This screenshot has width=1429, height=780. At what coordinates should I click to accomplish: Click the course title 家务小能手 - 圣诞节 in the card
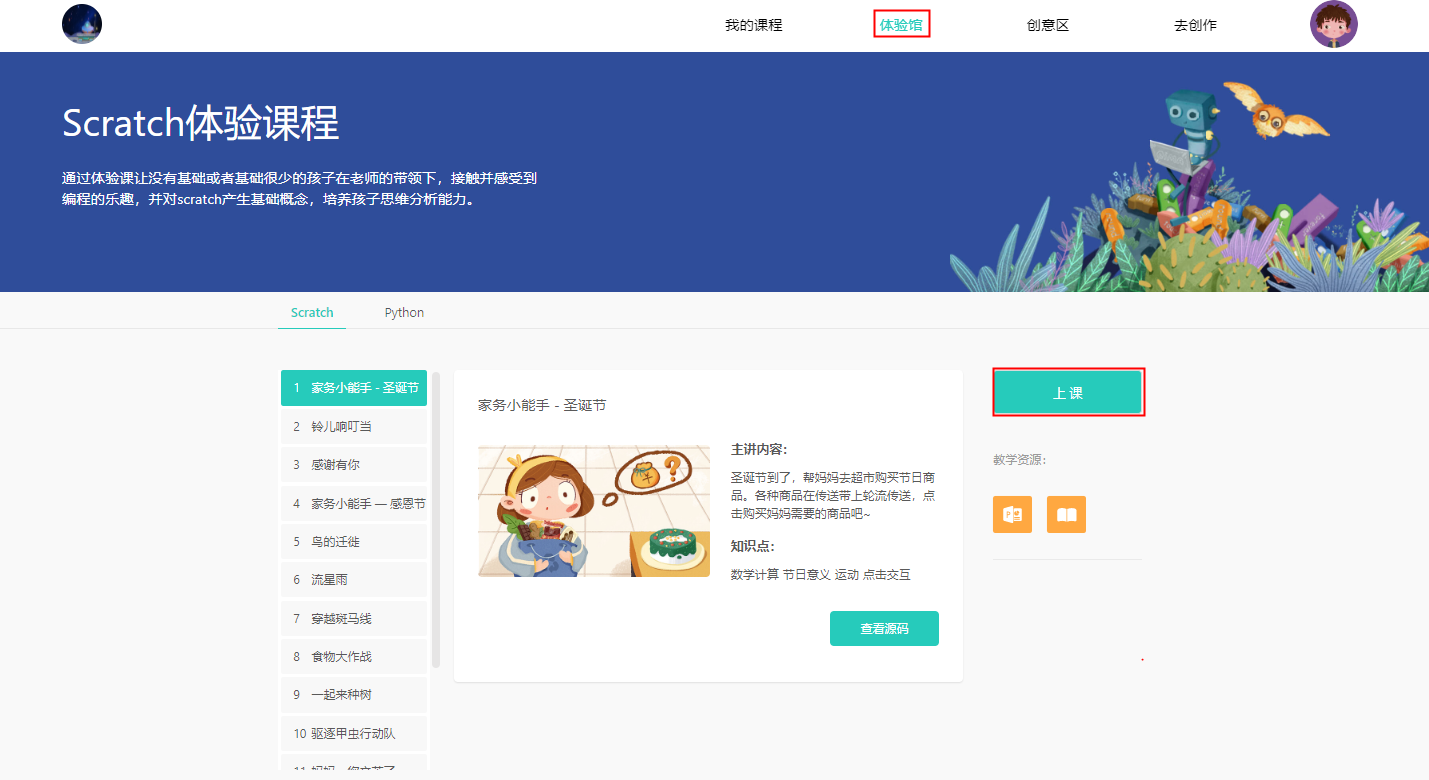click(542, 405)
